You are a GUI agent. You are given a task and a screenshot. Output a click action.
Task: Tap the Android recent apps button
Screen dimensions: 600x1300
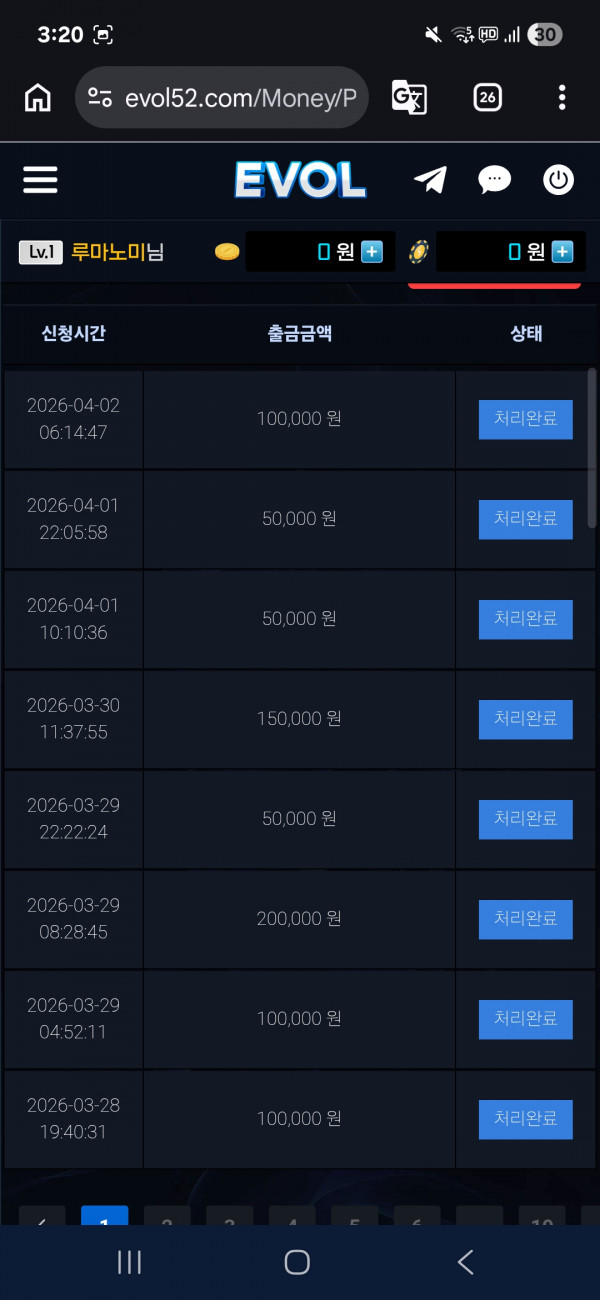click(130, 1262)
